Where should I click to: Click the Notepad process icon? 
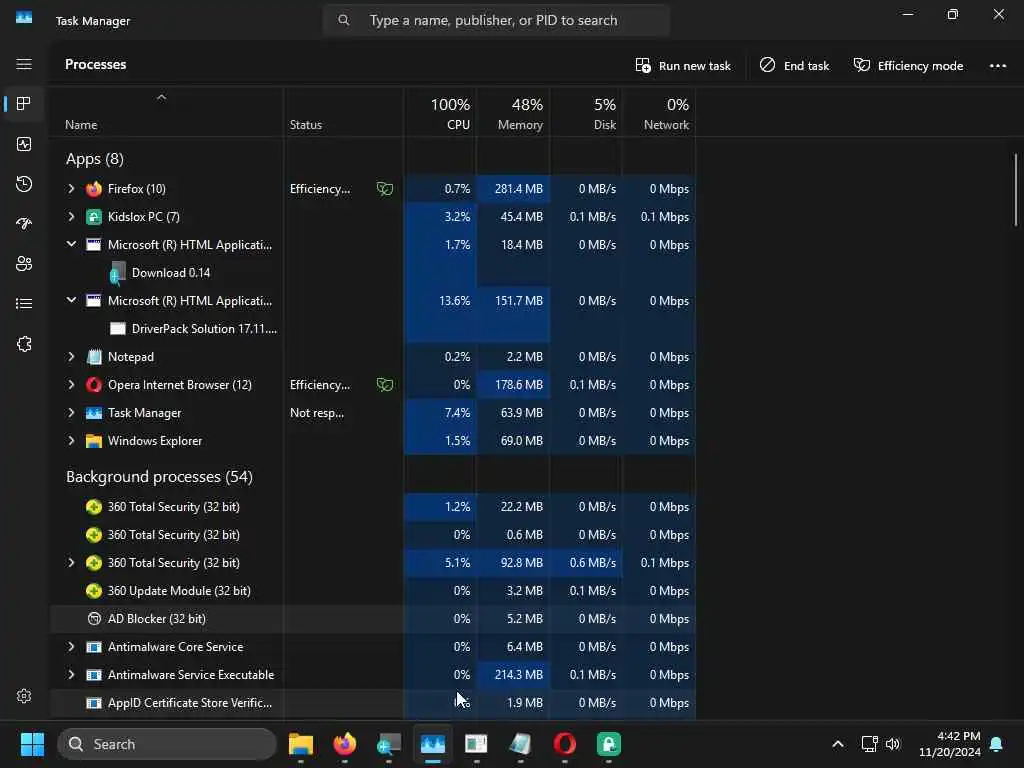click(94, 357)
